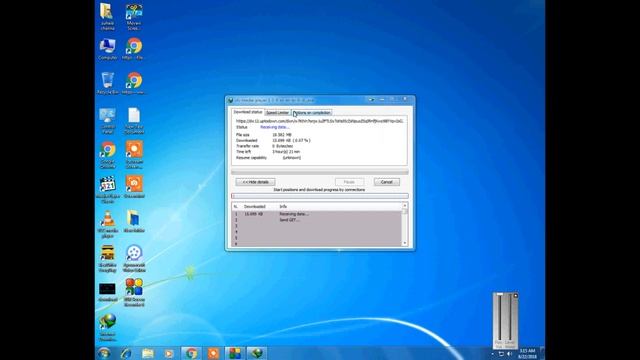The height and width of the screenshot is (360, 640).
Task: Open Google Chrome desktop shortcut
Action: coord(107,155)
